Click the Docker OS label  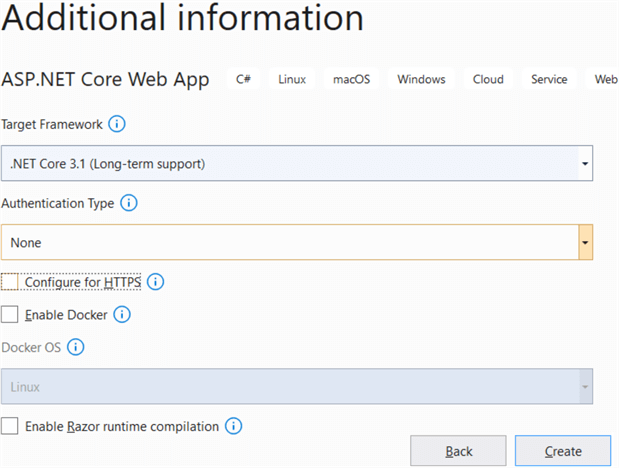pyautogui.click(x=31, y=348)
